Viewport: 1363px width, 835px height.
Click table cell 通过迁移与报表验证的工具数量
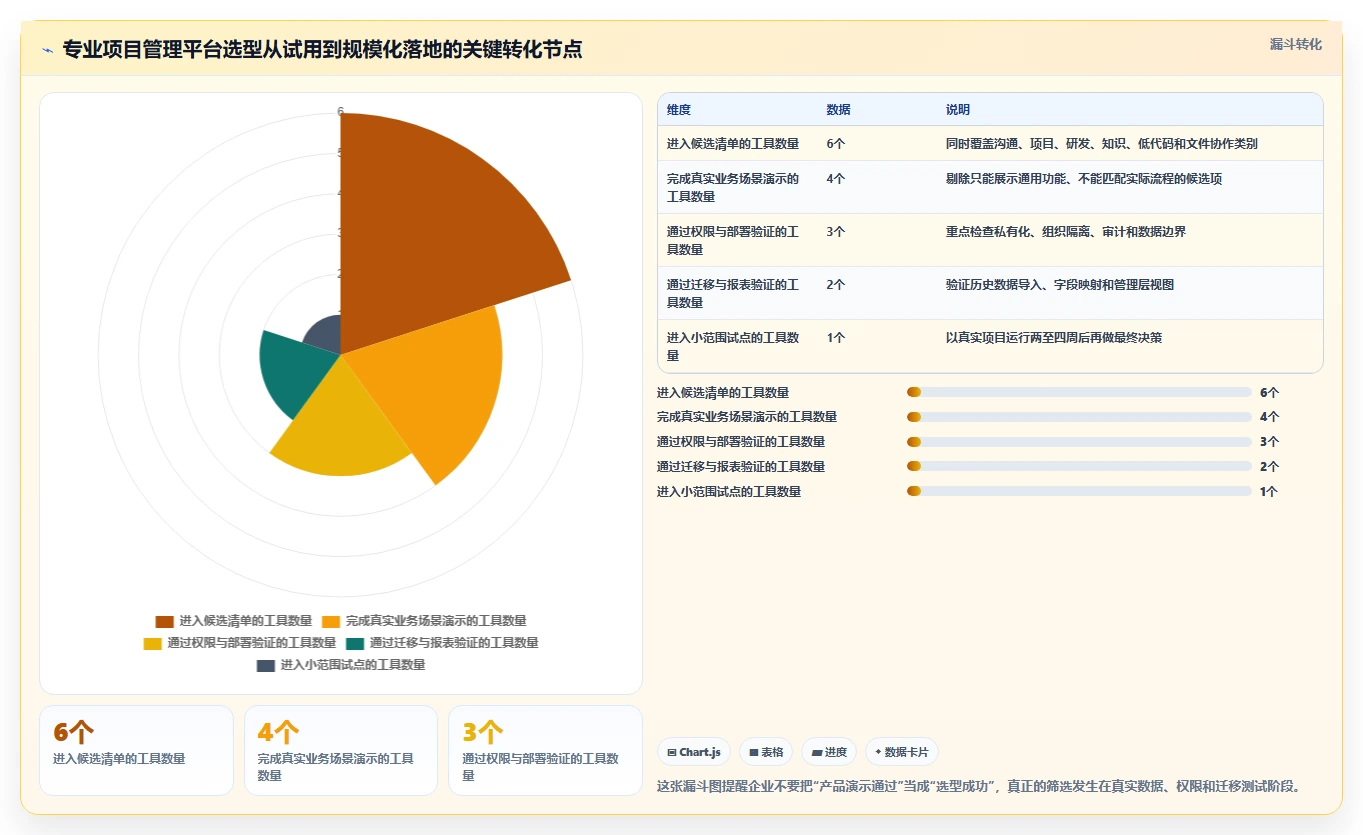[733, 294]
